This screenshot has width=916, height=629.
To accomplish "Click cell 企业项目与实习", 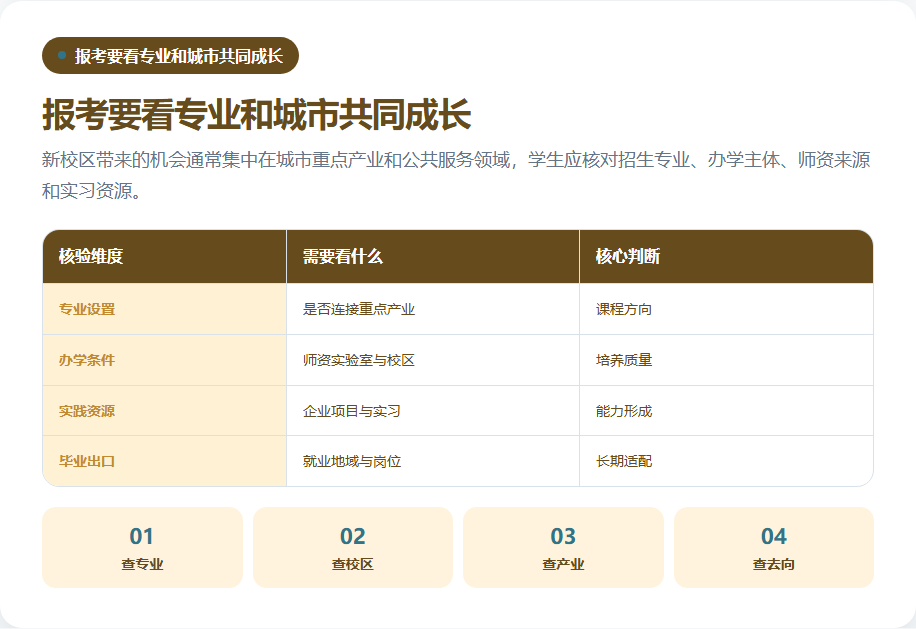I will pos(433,411).
